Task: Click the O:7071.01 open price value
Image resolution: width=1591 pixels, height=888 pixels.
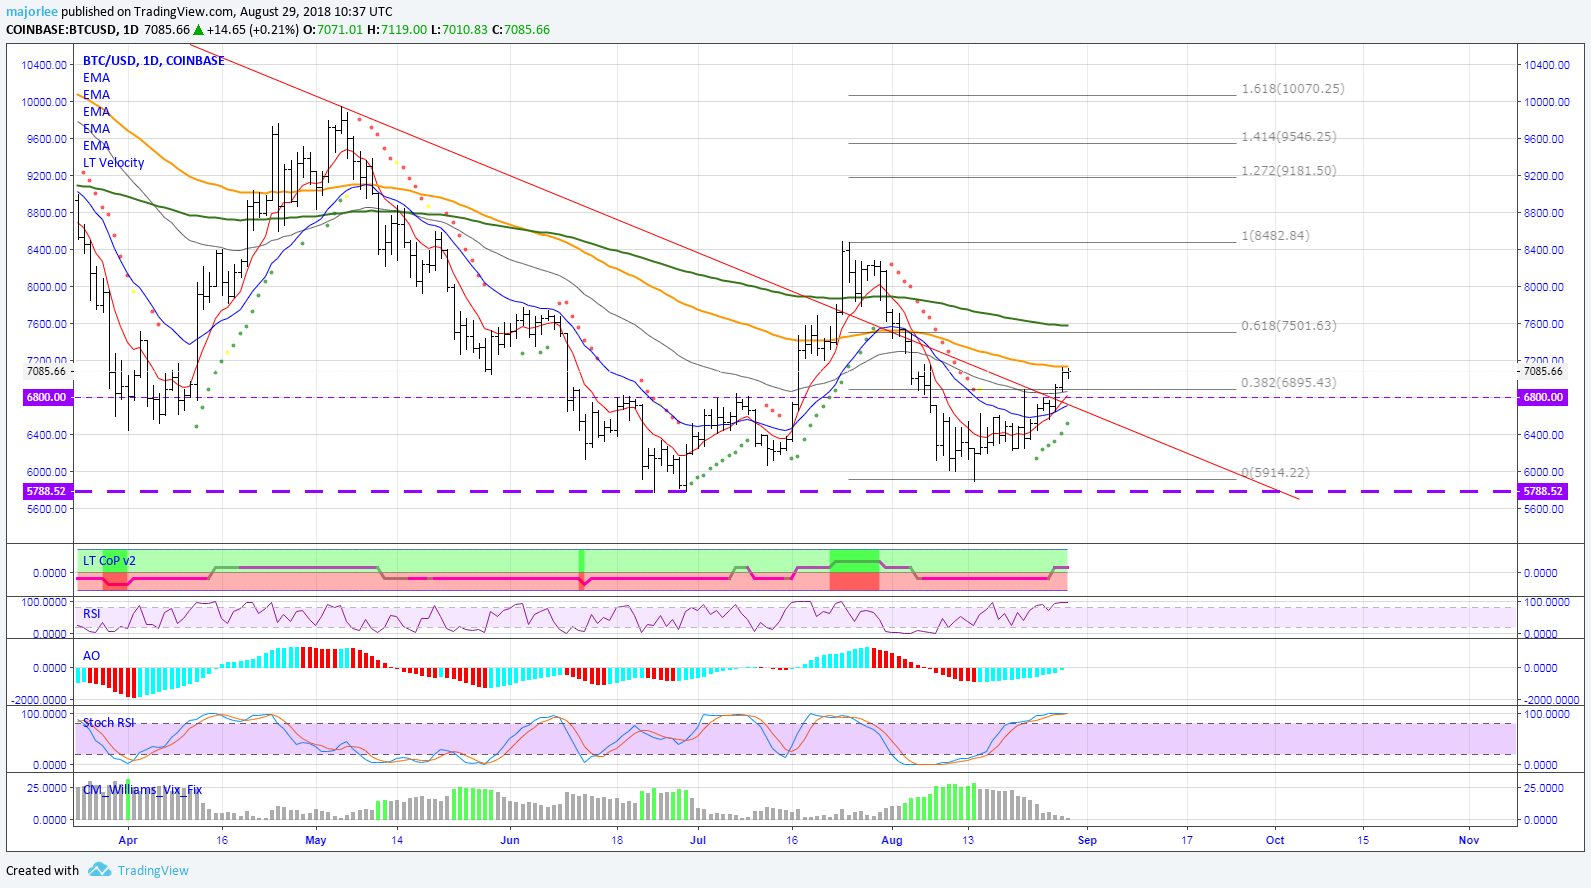Action: click(x=333, y=30)
